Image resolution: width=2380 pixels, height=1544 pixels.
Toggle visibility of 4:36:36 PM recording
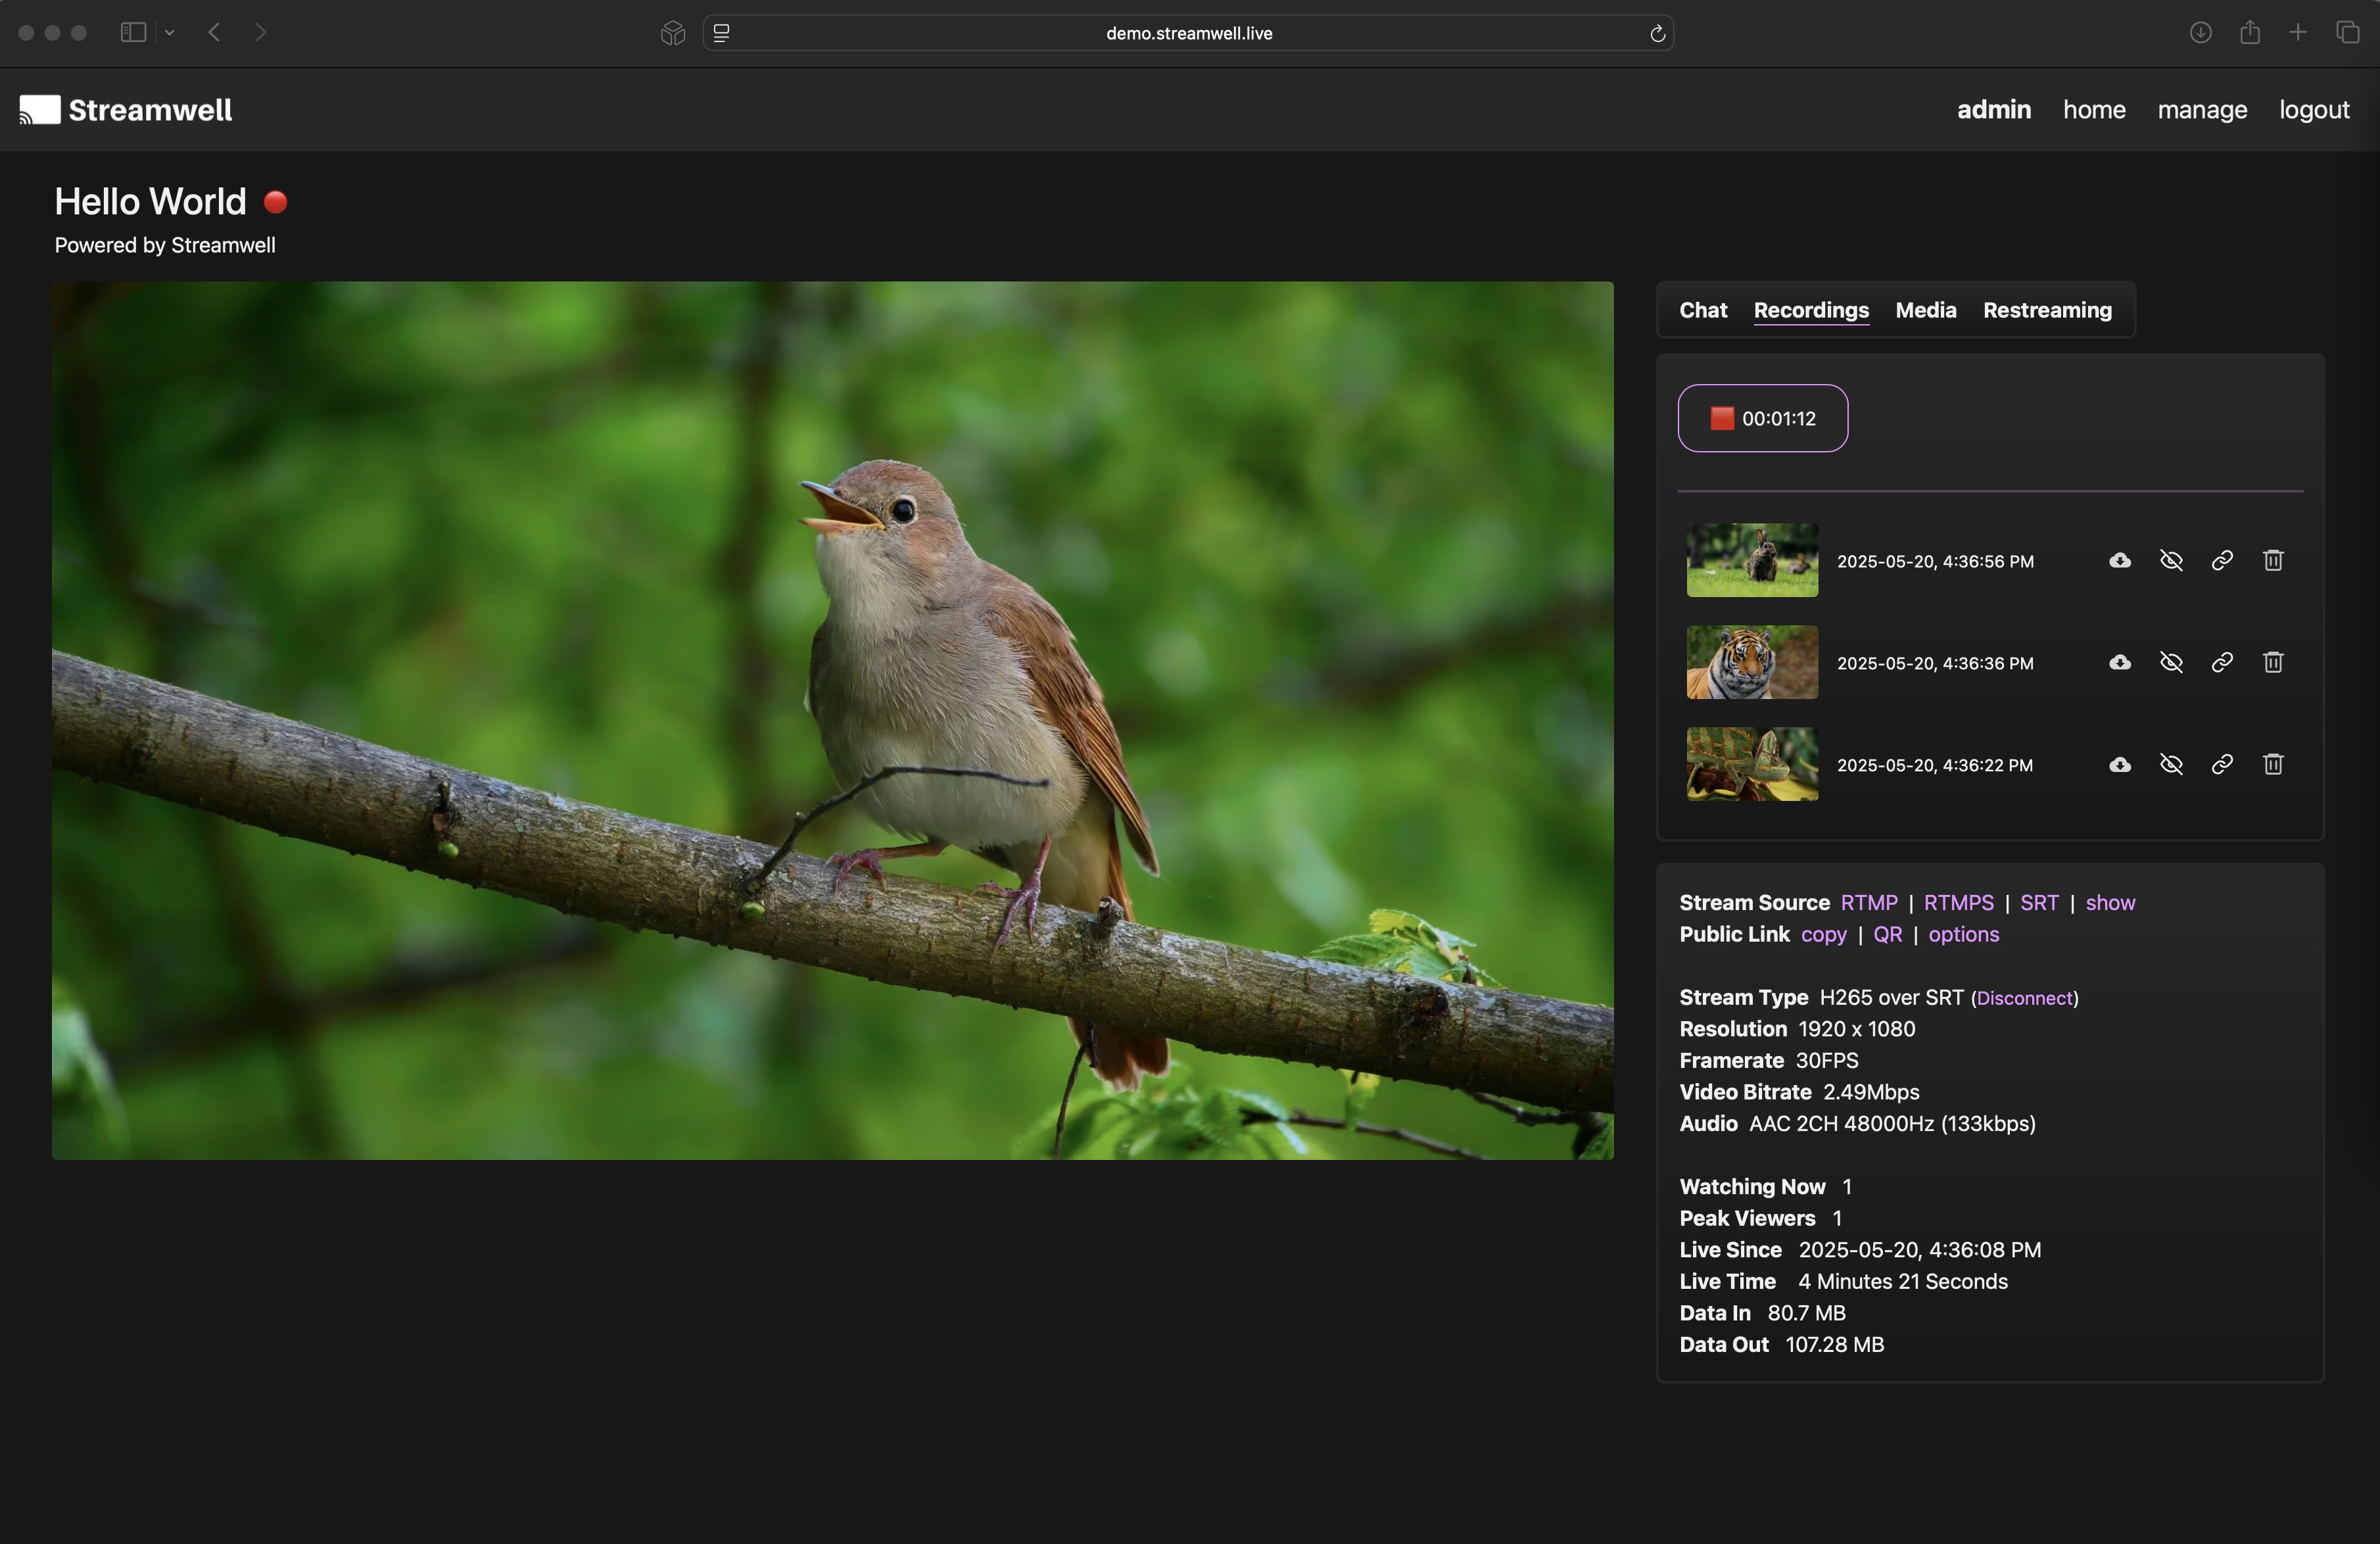click(x=2170, y=663)
